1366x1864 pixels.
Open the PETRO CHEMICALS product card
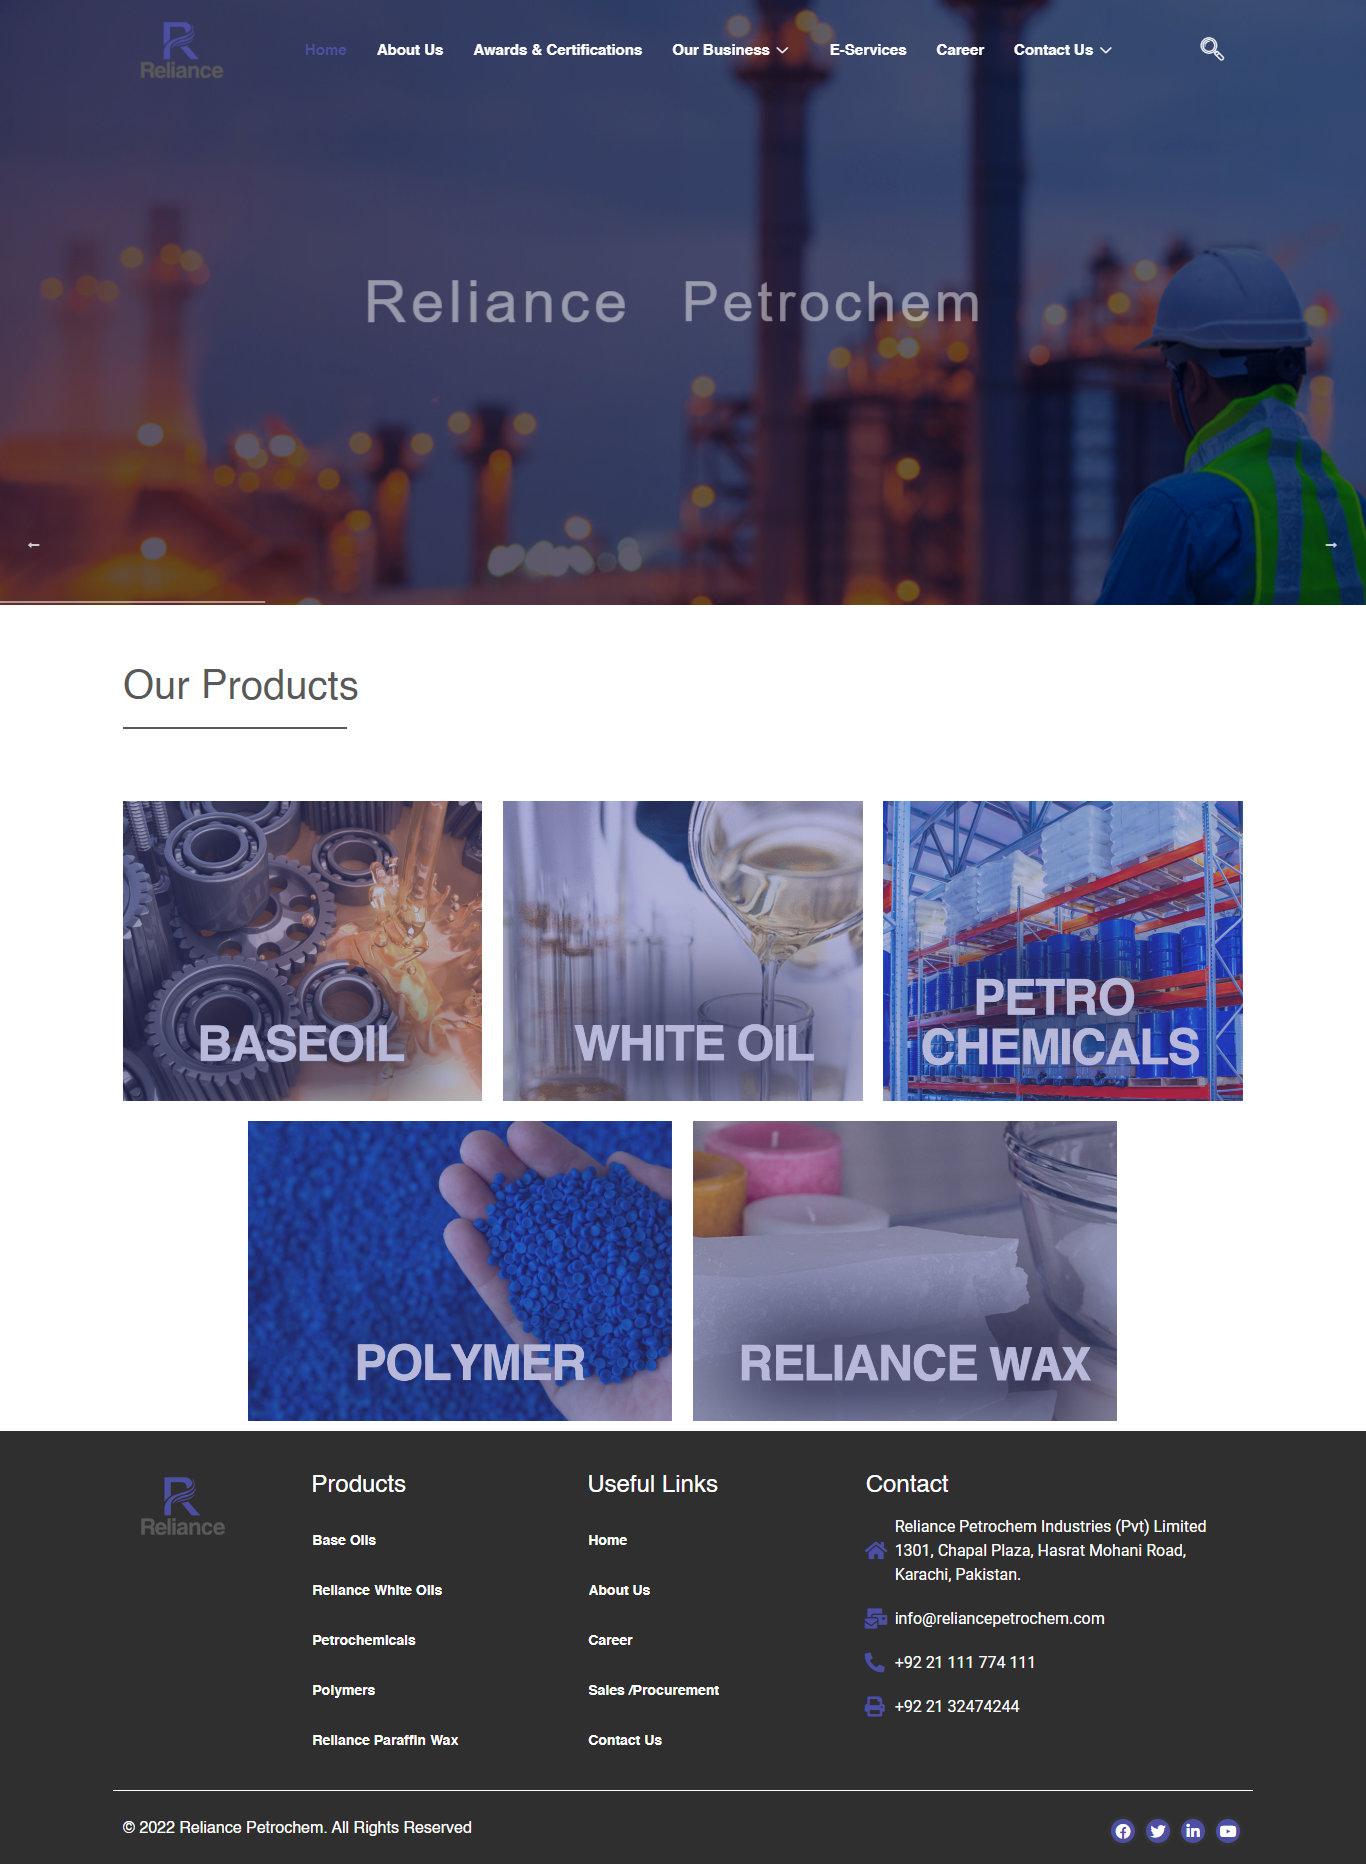[x=1063, y=951]
